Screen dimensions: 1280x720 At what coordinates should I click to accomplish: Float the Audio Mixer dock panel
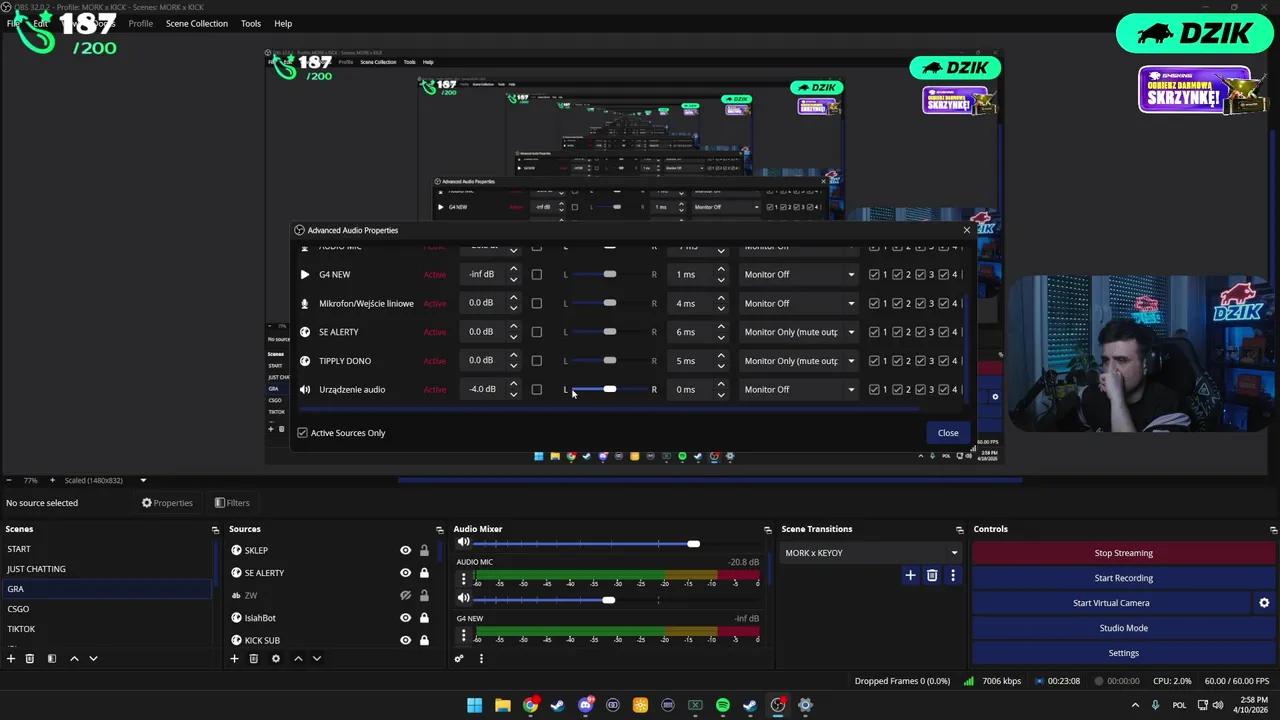(x=767, y=530)
